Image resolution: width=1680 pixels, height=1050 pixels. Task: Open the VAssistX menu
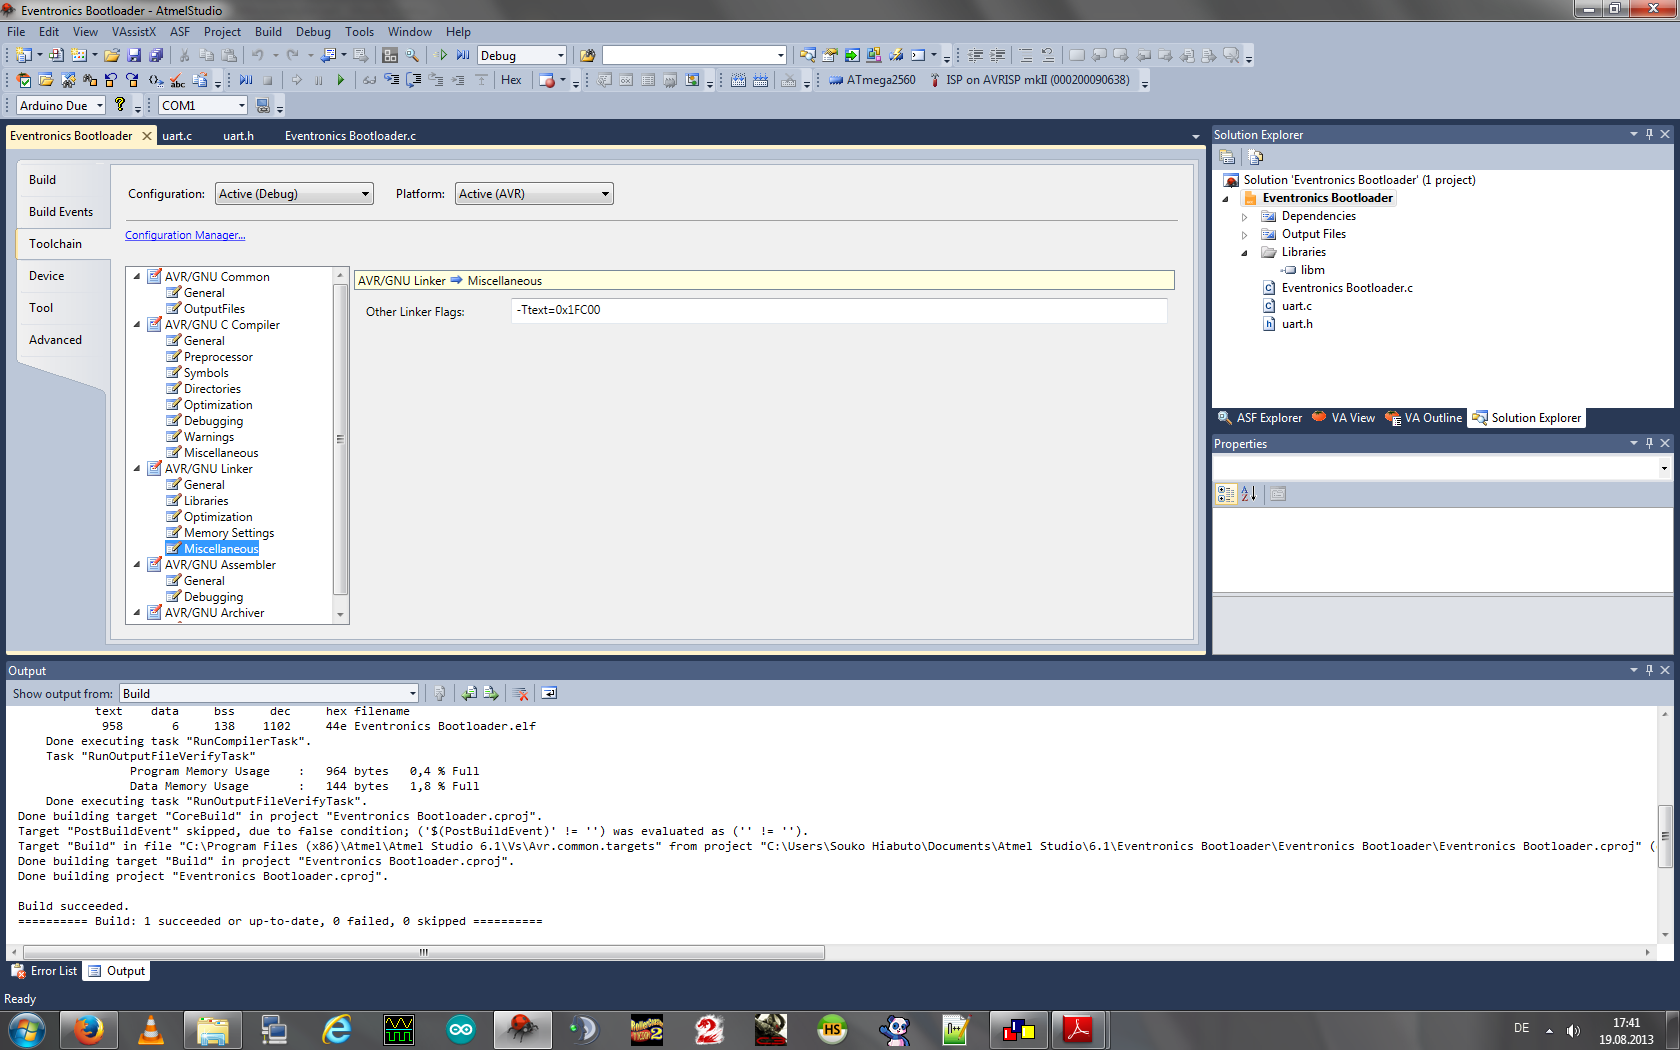point(134,31)
